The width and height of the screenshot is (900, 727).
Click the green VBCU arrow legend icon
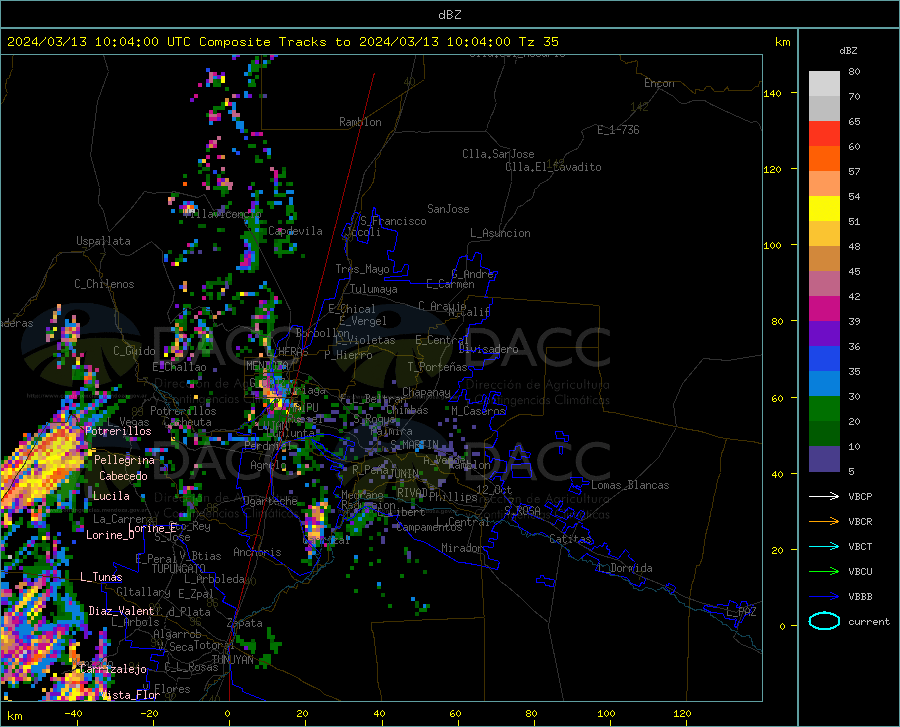824,572
